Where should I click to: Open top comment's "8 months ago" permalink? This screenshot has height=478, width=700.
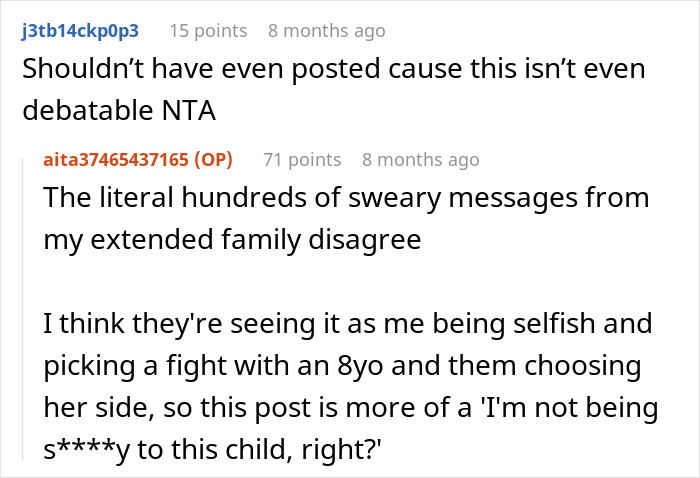click(x=327, y=31)
